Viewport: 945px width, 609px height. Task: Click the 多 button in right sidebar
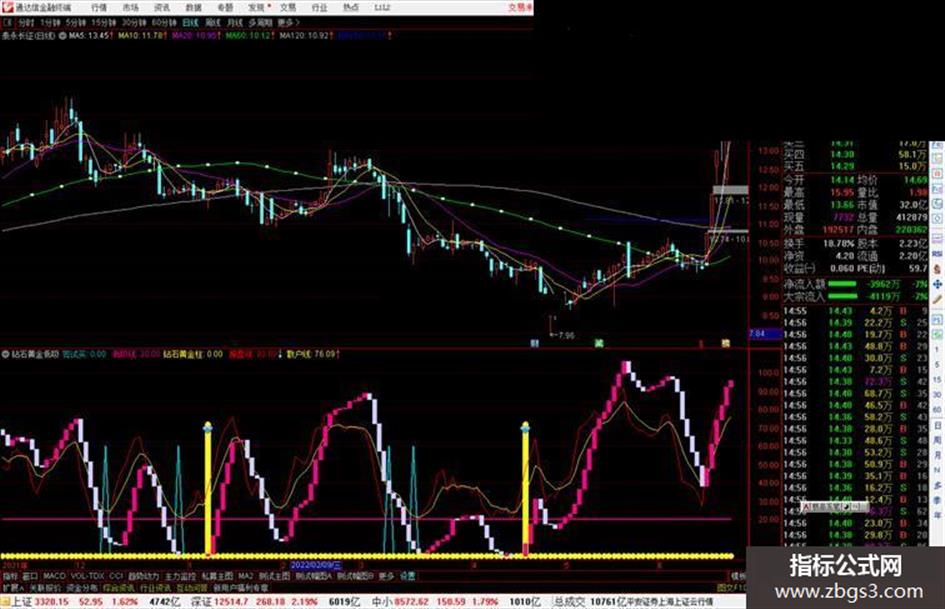tap(937, 485)
